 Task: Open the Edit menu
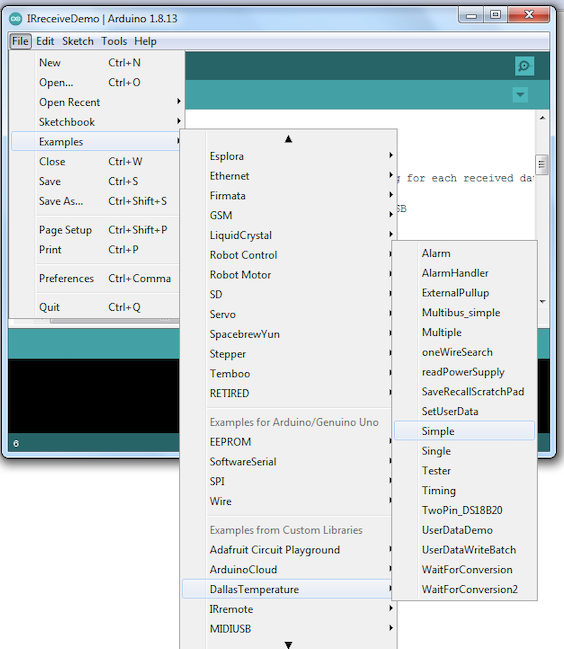[45, 41]
